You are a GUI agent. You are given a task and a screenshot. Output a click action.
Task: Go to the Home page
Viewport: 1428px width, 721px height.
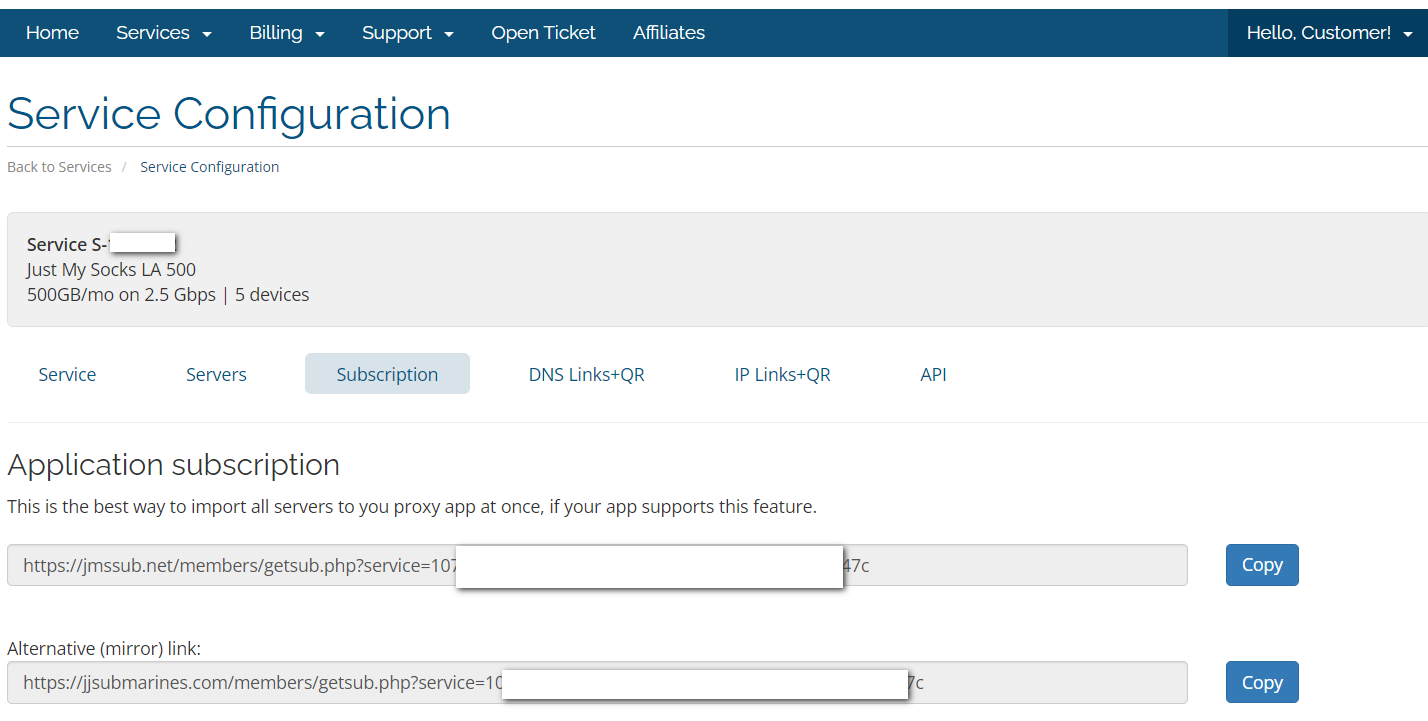click(52, 33)
